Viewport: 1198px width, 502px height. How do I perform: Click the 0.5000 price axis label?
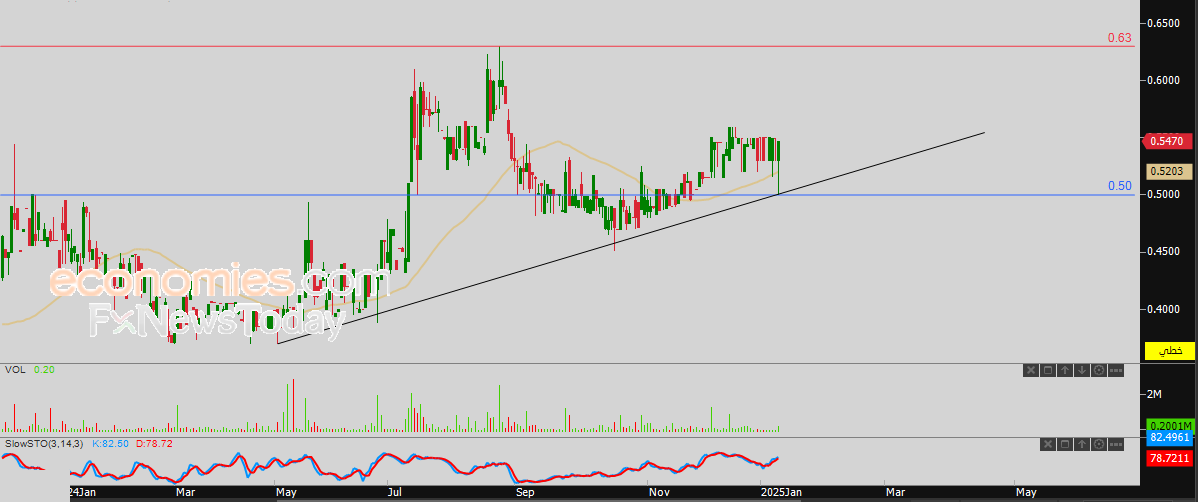click(x=1166, y=195)
